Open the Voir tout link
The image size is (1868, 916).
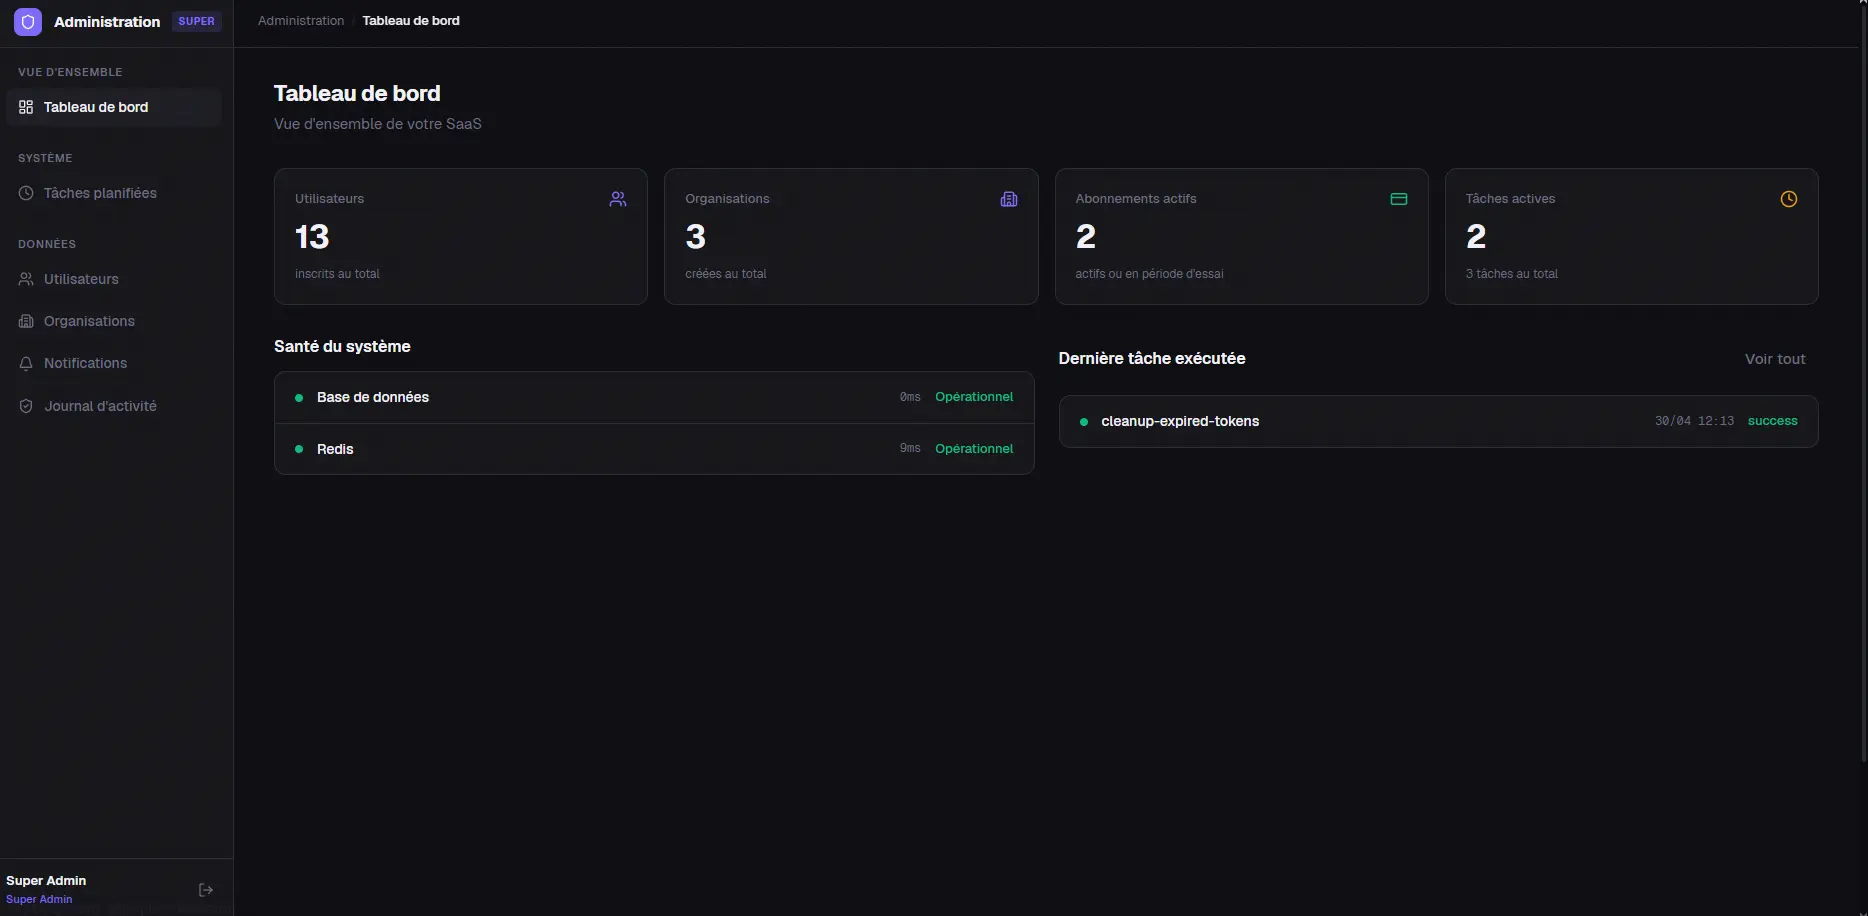[x=1774, y=359]
